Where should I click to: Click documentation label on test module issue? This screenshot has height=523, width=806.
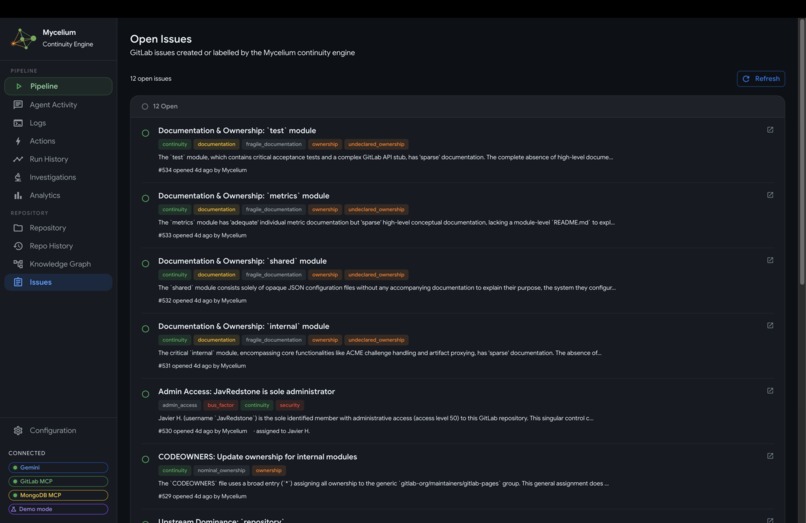216,145
